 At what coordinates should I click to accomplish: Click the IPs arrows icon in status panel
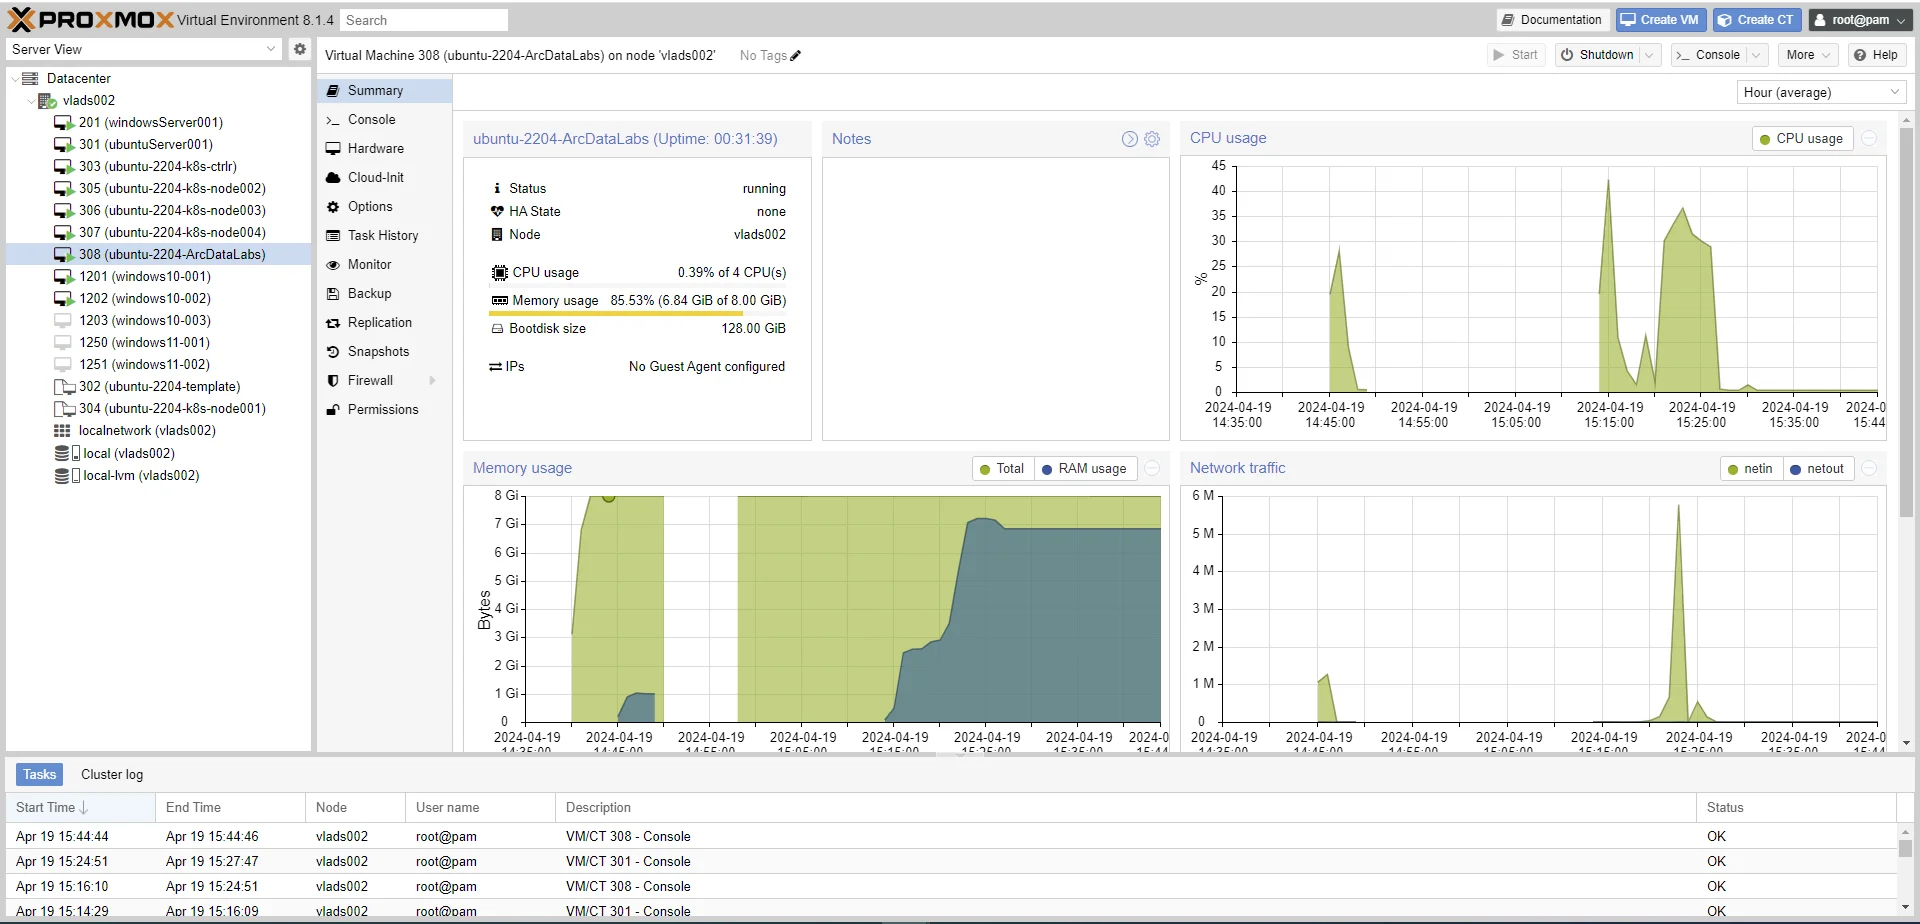[x=495, y=367]
